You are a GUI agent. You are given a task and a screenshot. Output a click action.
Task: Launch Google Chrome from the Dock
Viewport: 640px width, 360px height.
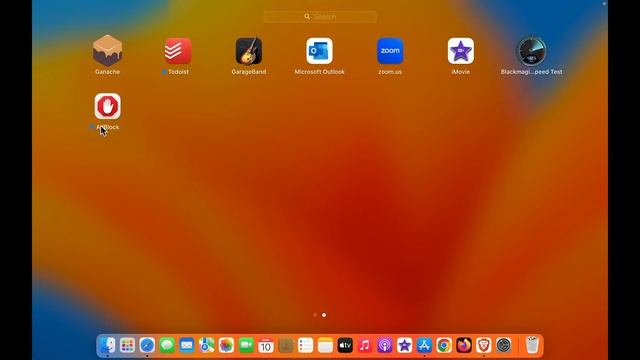pos(444,345)
